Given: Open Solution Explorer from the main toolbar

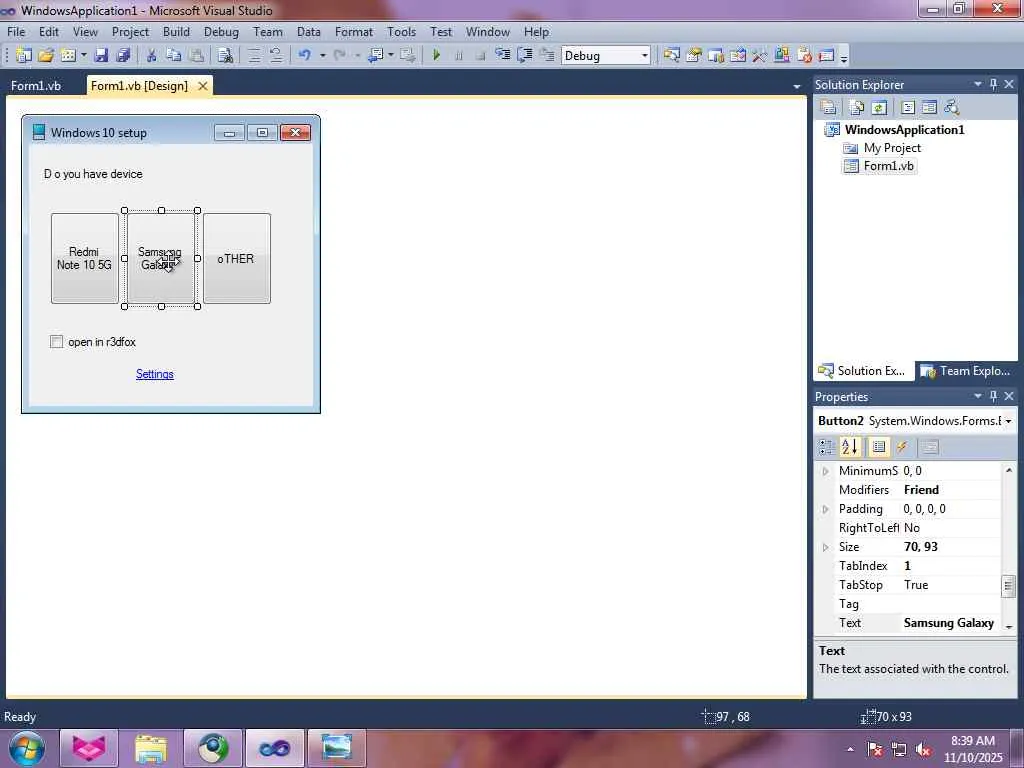Looking at the screenshot, I should [672, 56].
